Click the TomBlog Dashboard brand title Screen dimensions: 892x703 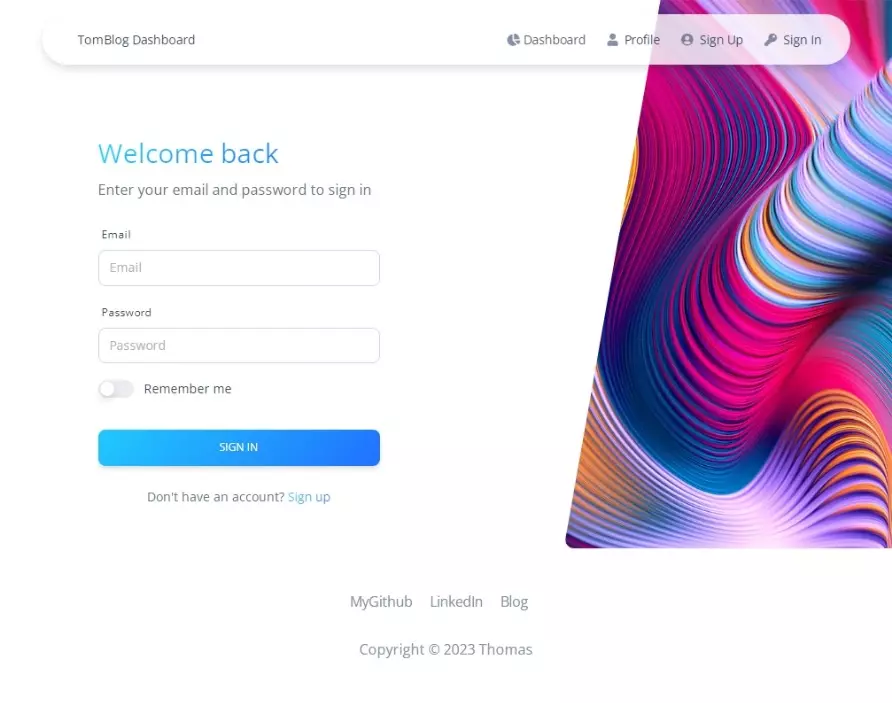point(137,40)
